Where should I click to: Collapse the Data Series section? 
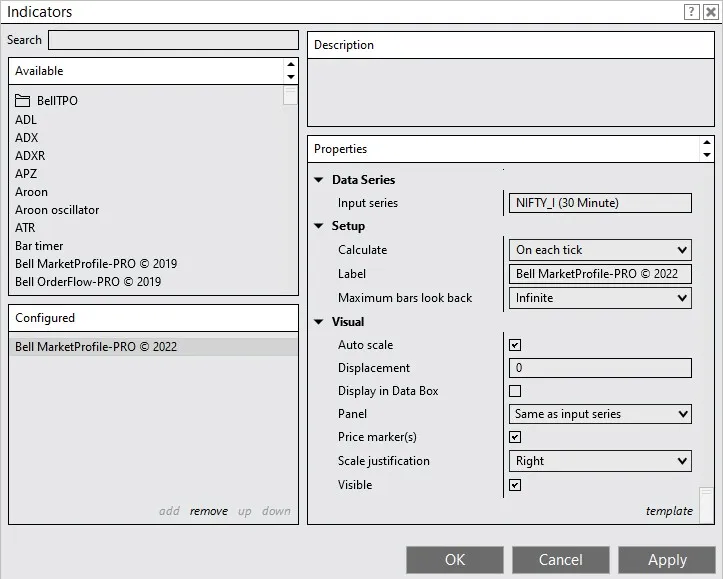click(x=319, y=180)
